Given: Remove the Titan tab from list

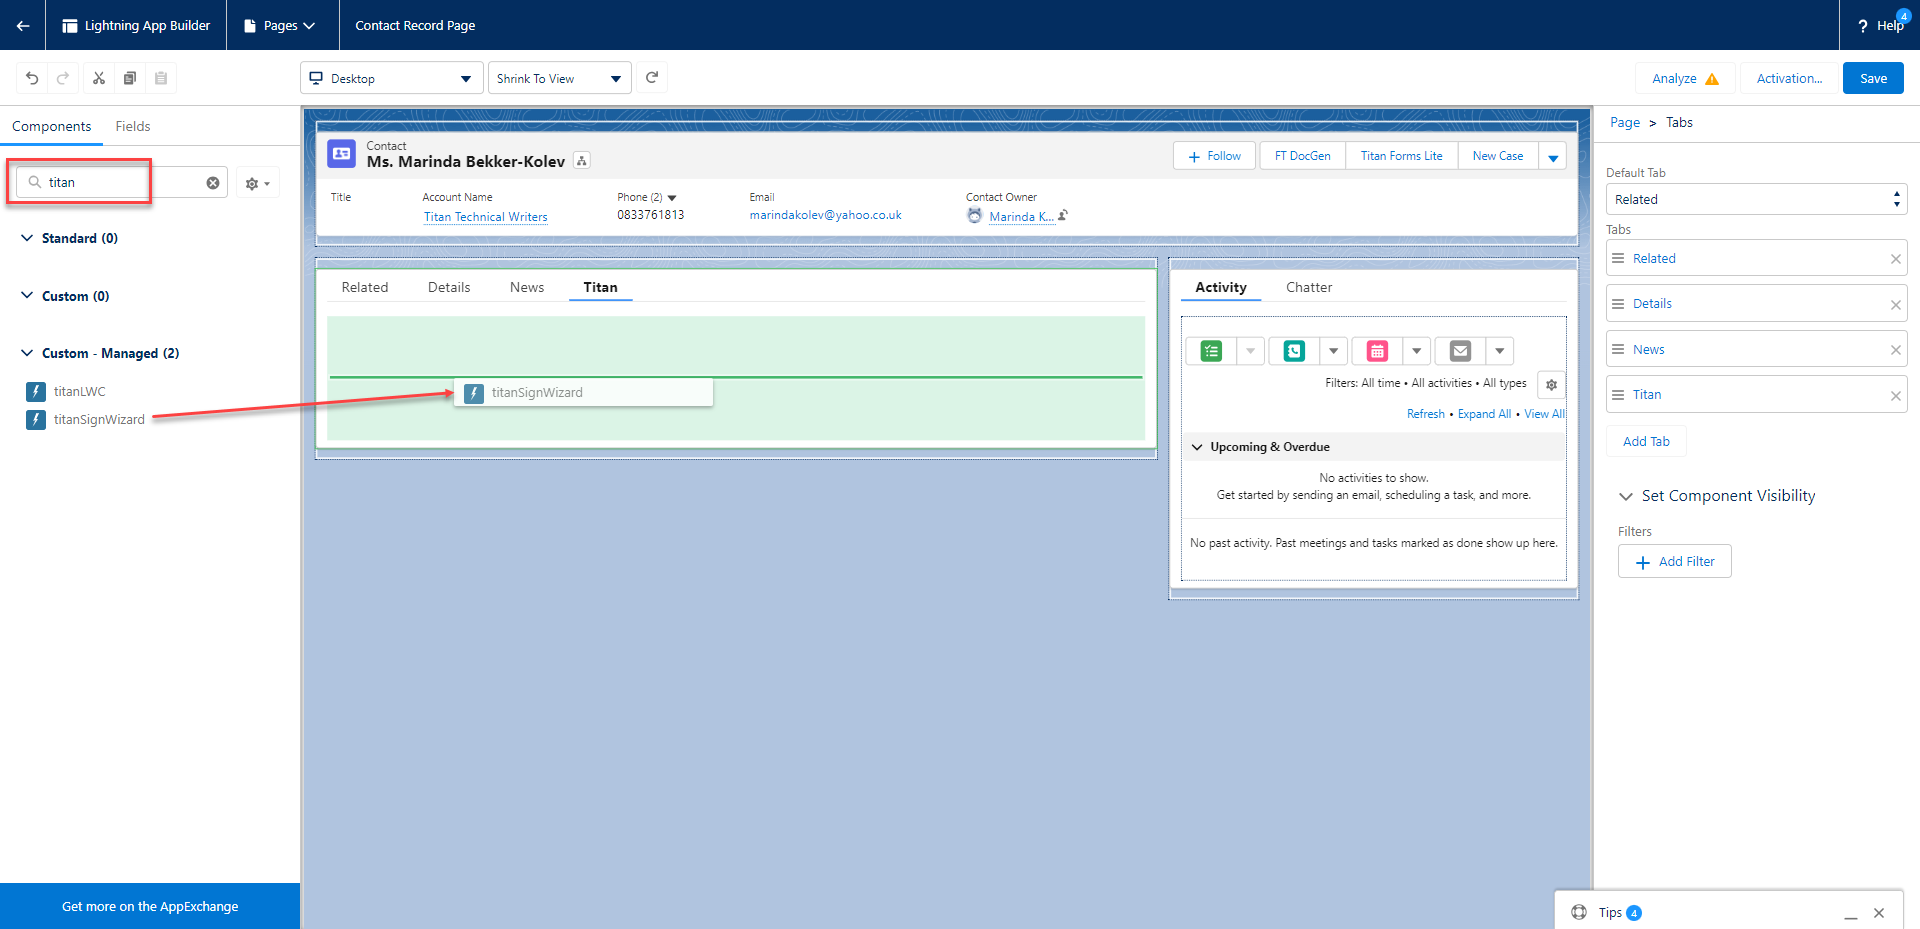Looking at the screenshot, I should coord(1895,396).
